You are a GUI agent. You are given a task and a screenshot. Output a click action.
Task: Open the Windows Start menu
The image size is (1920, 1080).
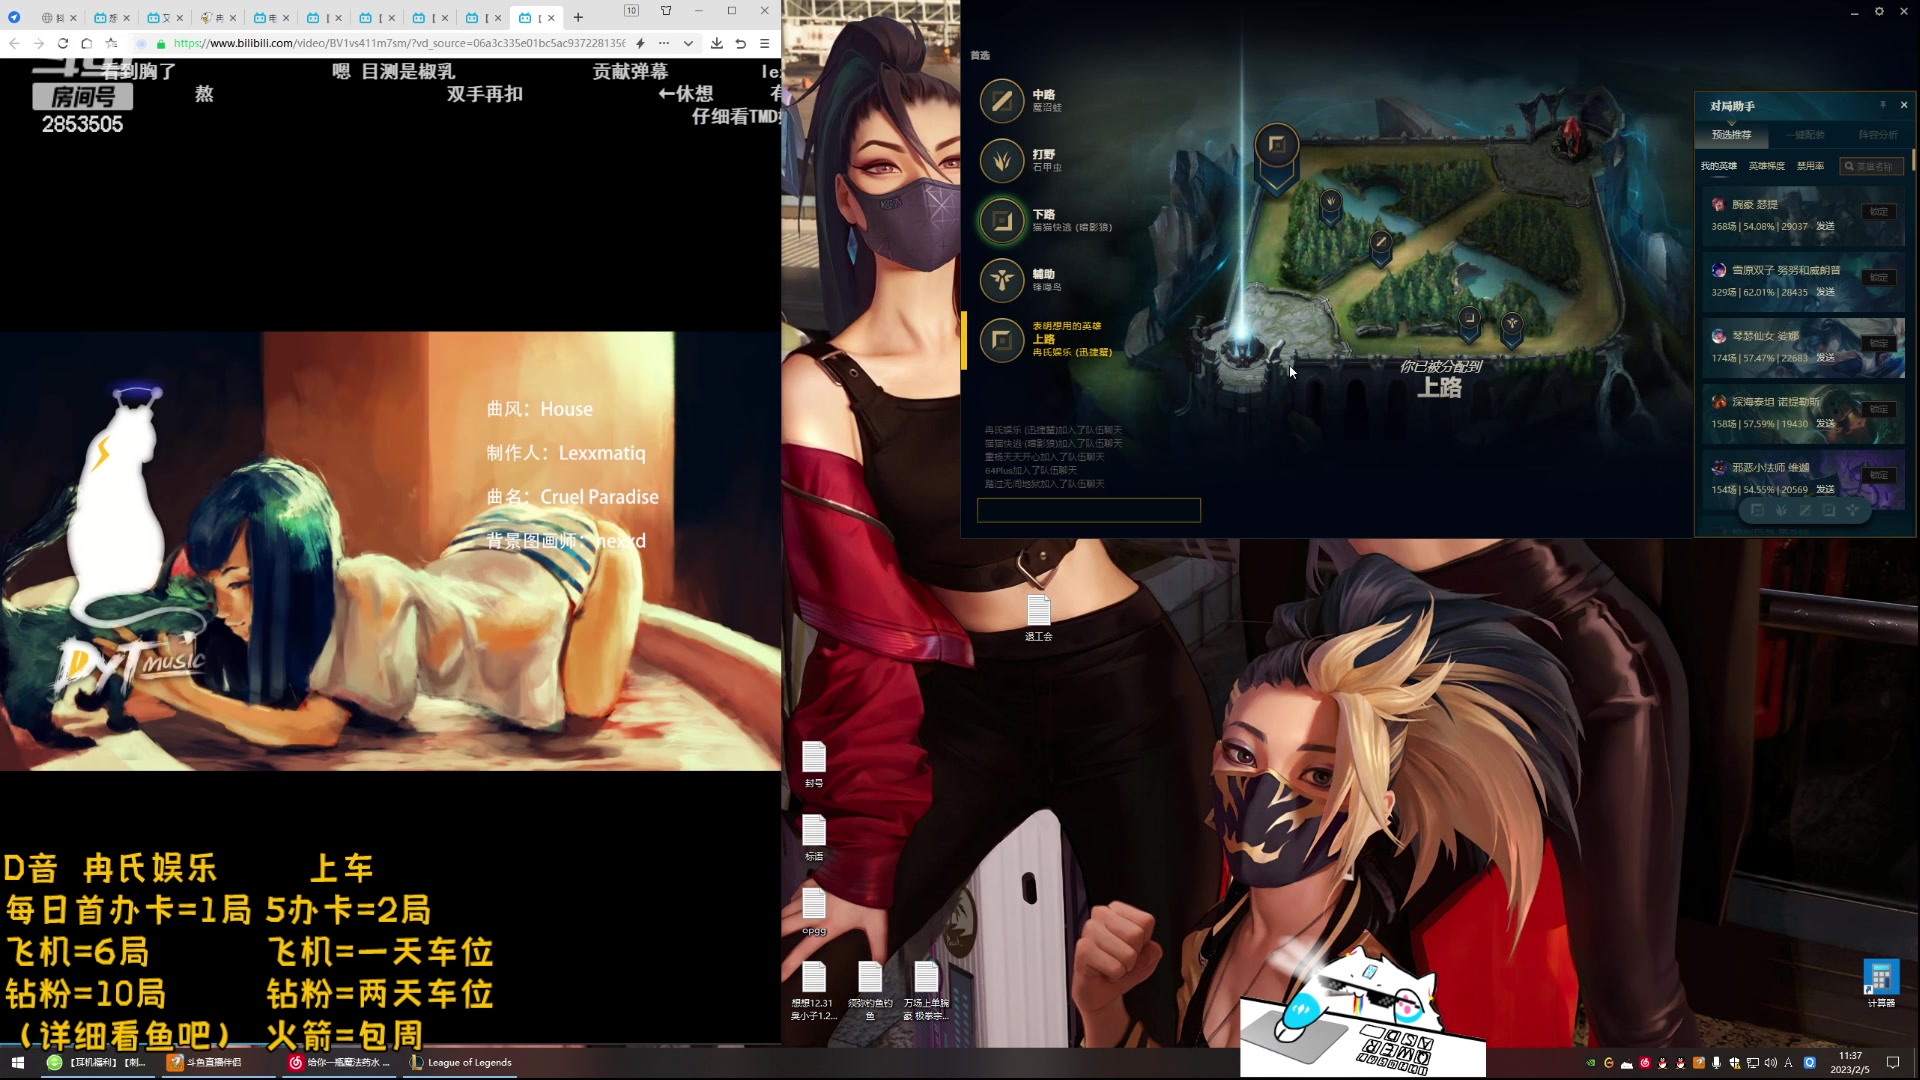point(17,1062)
